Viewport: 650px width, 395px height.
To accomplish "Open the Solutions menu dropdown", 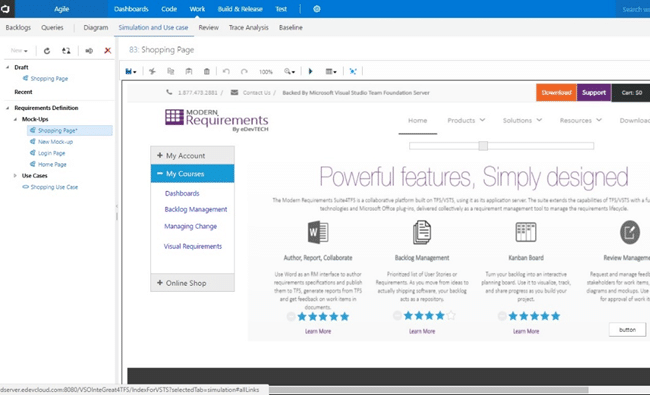I will (522, 120).
